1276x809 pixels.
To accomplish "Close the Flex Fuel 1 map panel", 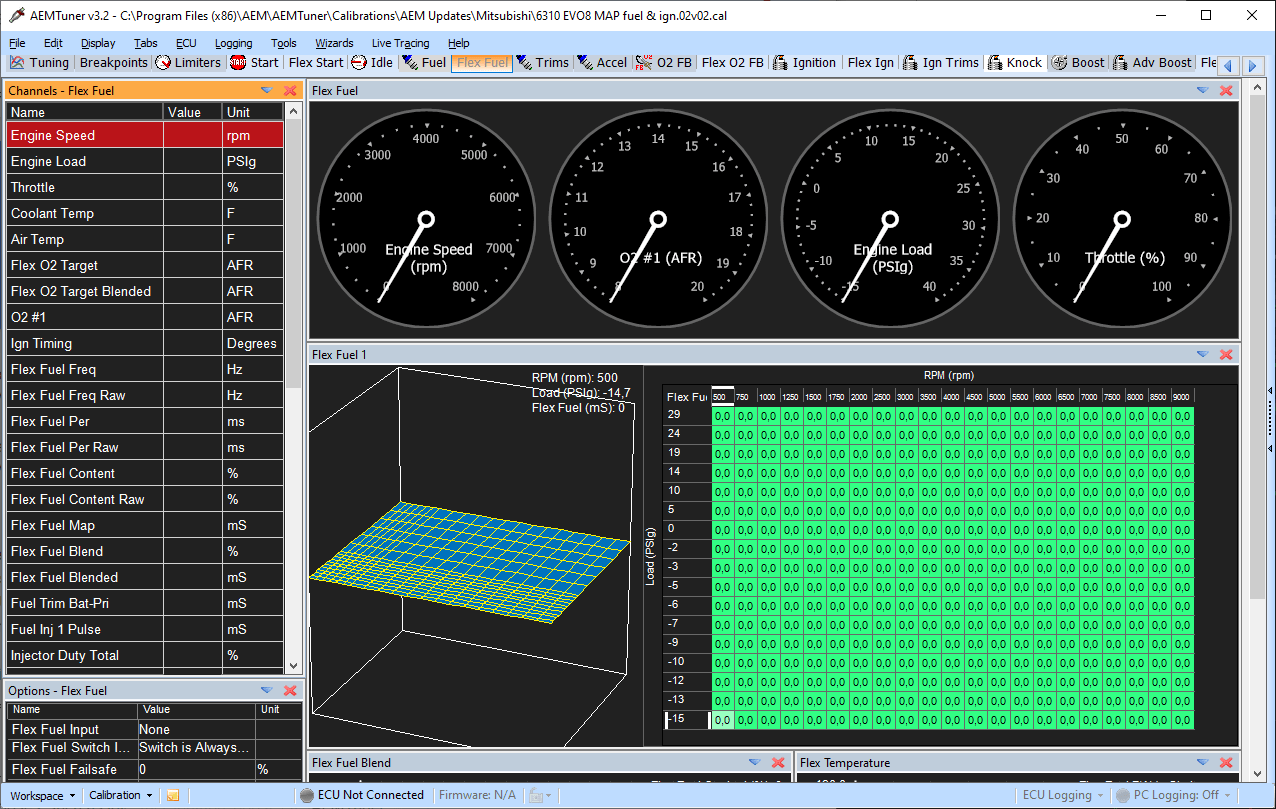I will (1226, 354).
